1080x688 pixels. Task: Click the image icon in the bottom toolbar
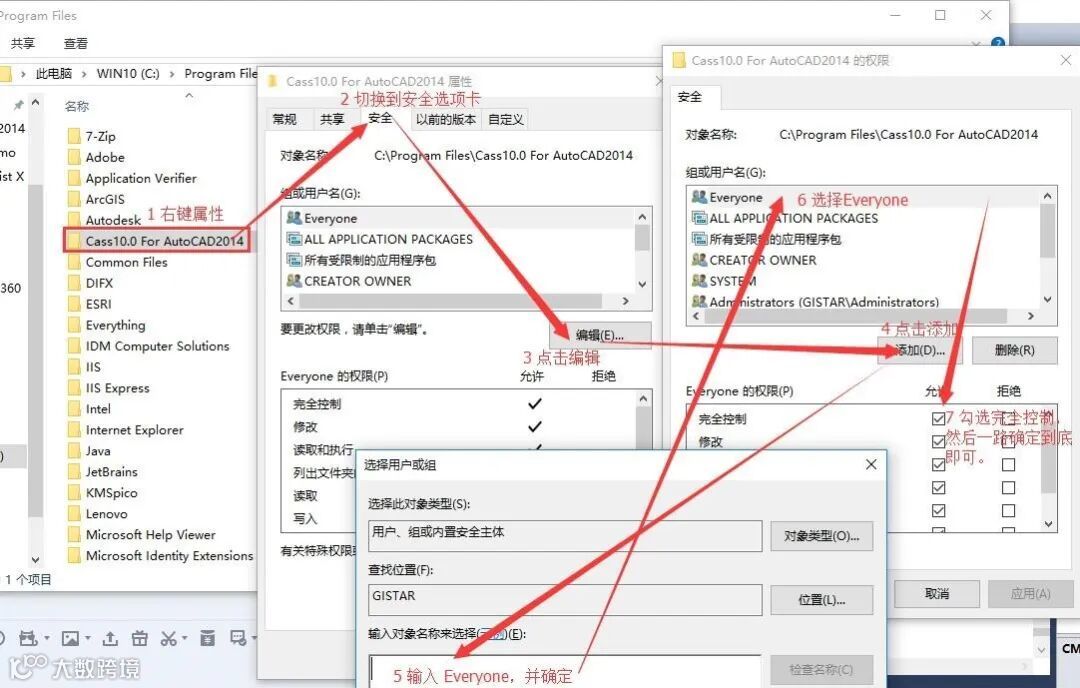pyautogui.click(x=70, y=638)
